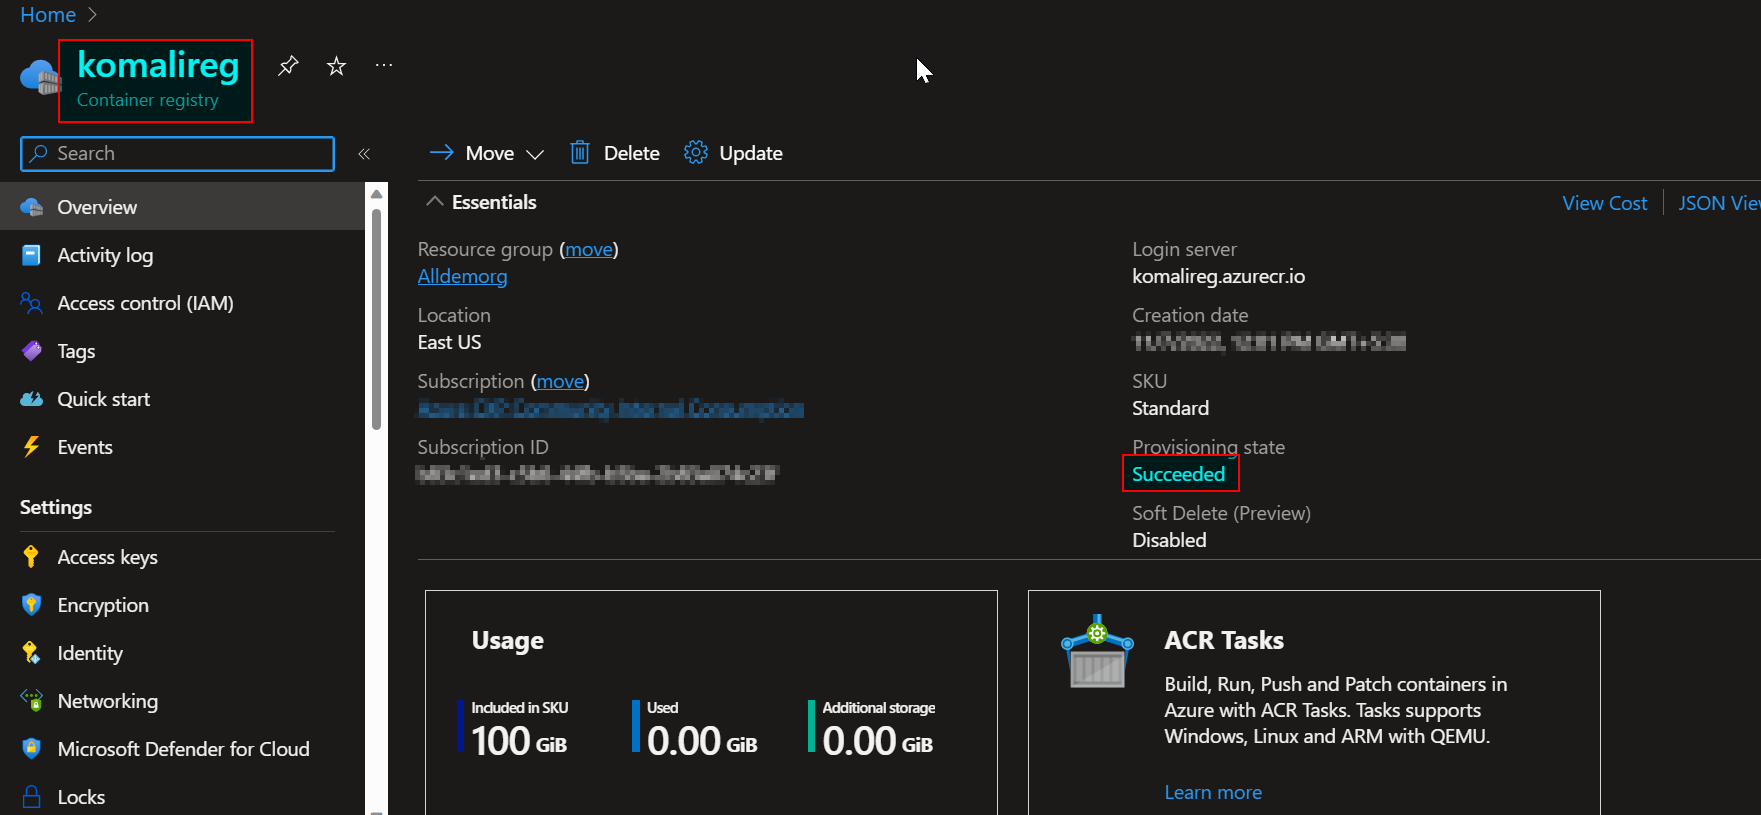Click the Events lightning bolt icon
This screenshot has width=1761, height=815.
tap(31, 447)
